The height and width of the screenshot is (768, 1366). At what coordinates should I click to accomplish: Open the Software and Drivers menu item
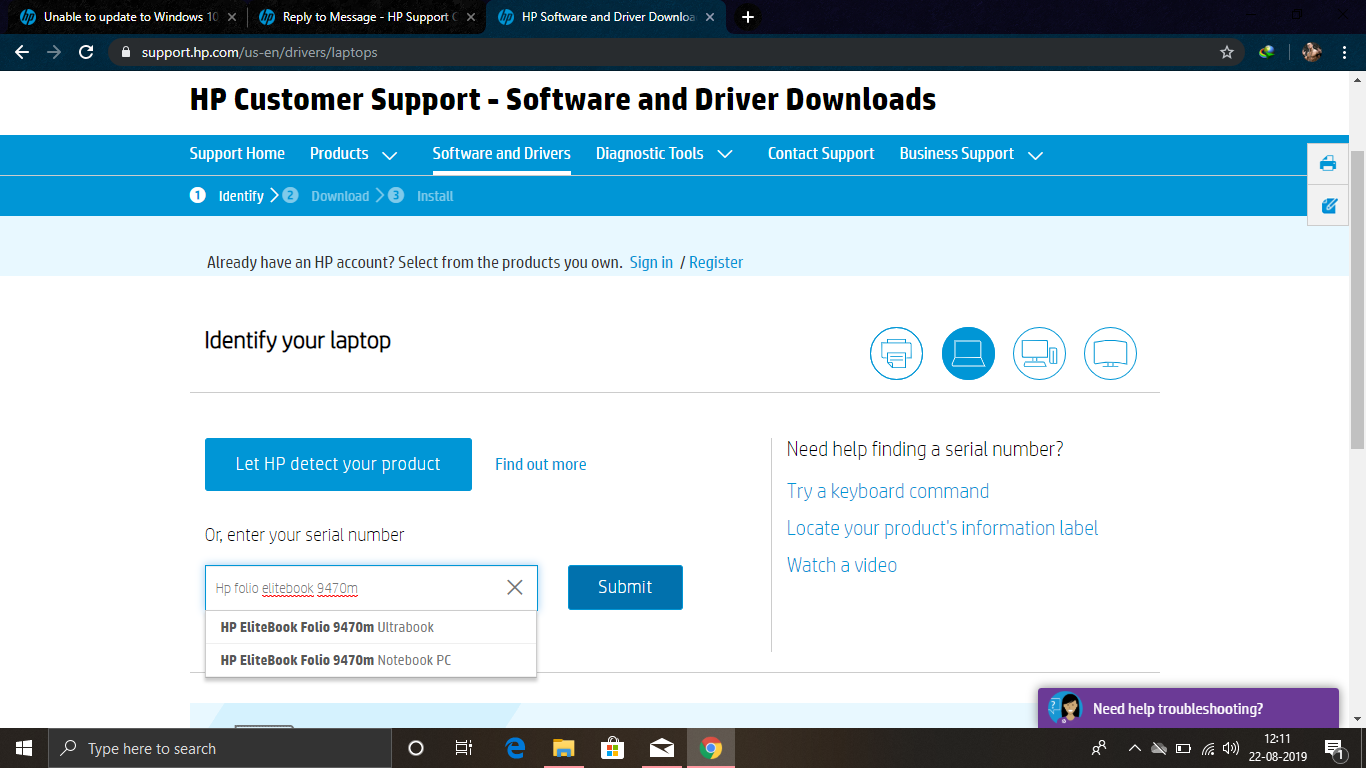501,154
